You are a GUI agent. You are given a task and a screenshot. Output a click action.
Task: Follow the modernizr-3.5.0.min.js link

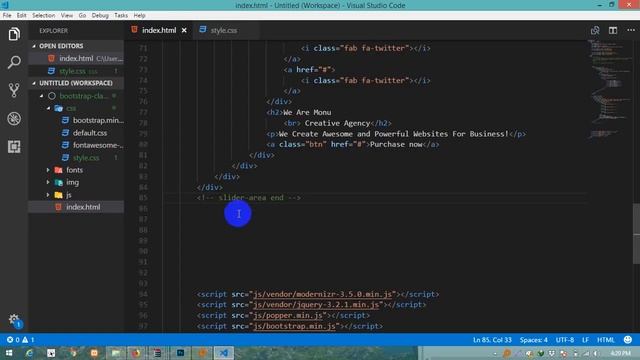(x=322, y=294)
